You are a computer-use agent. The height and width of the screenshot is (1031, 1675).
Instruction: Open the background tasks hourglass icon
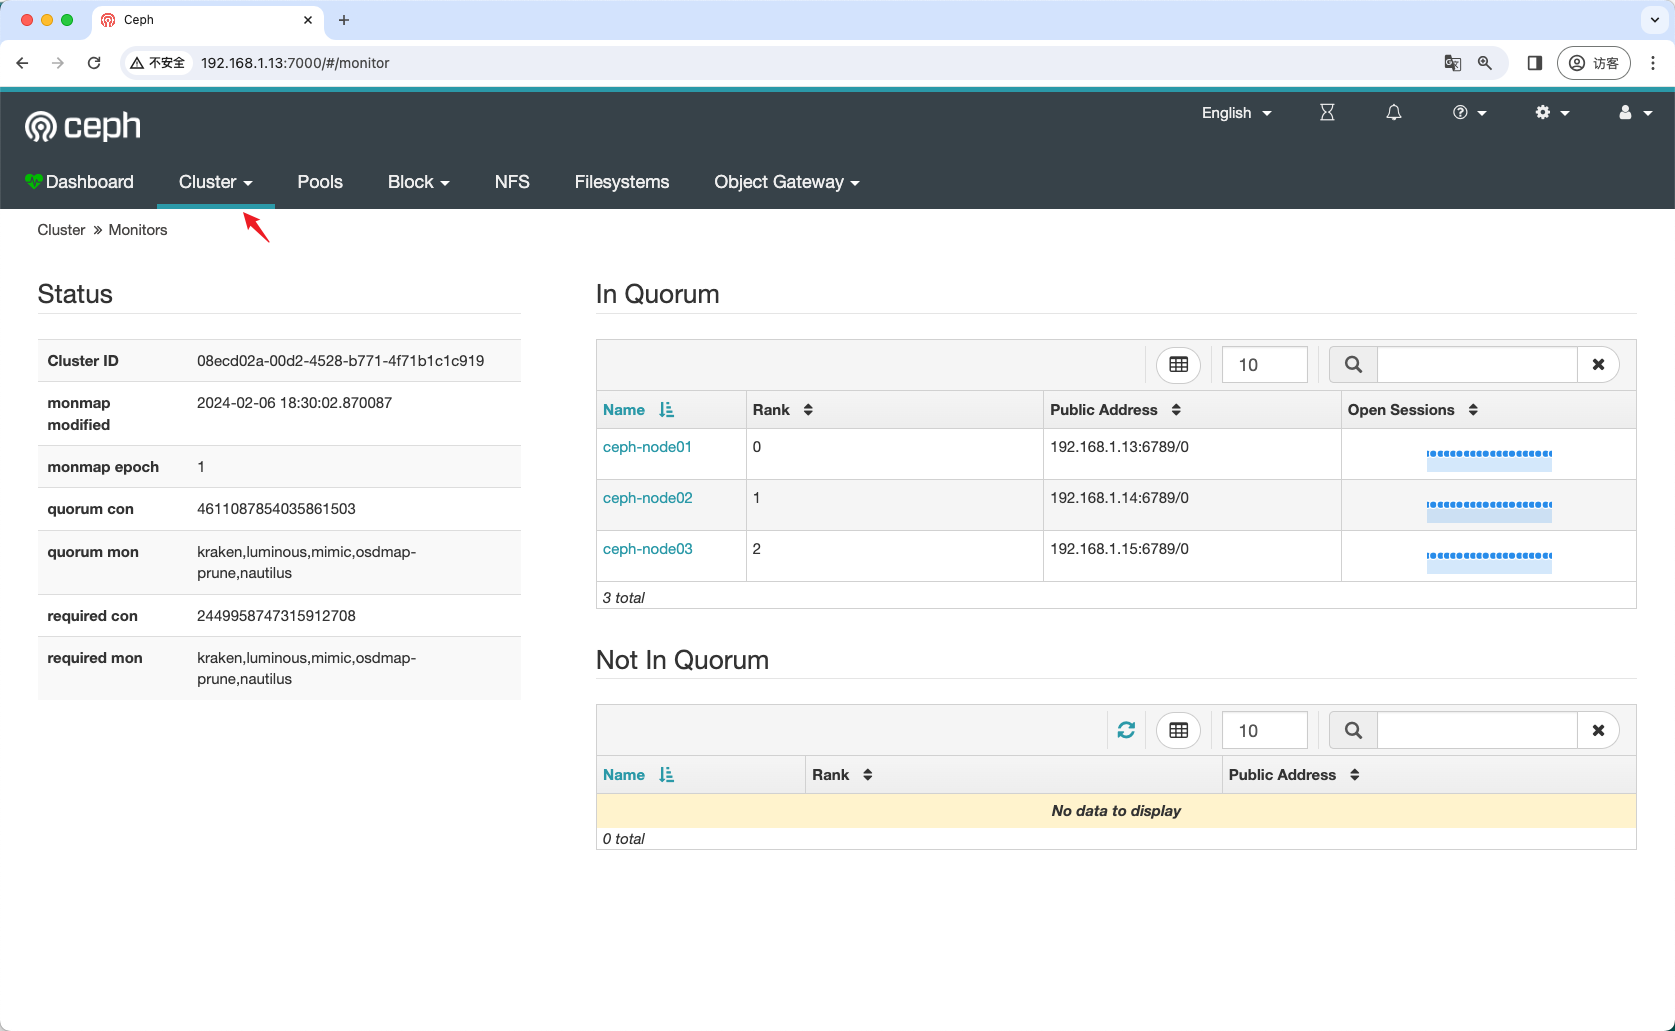click(1327, 113)
